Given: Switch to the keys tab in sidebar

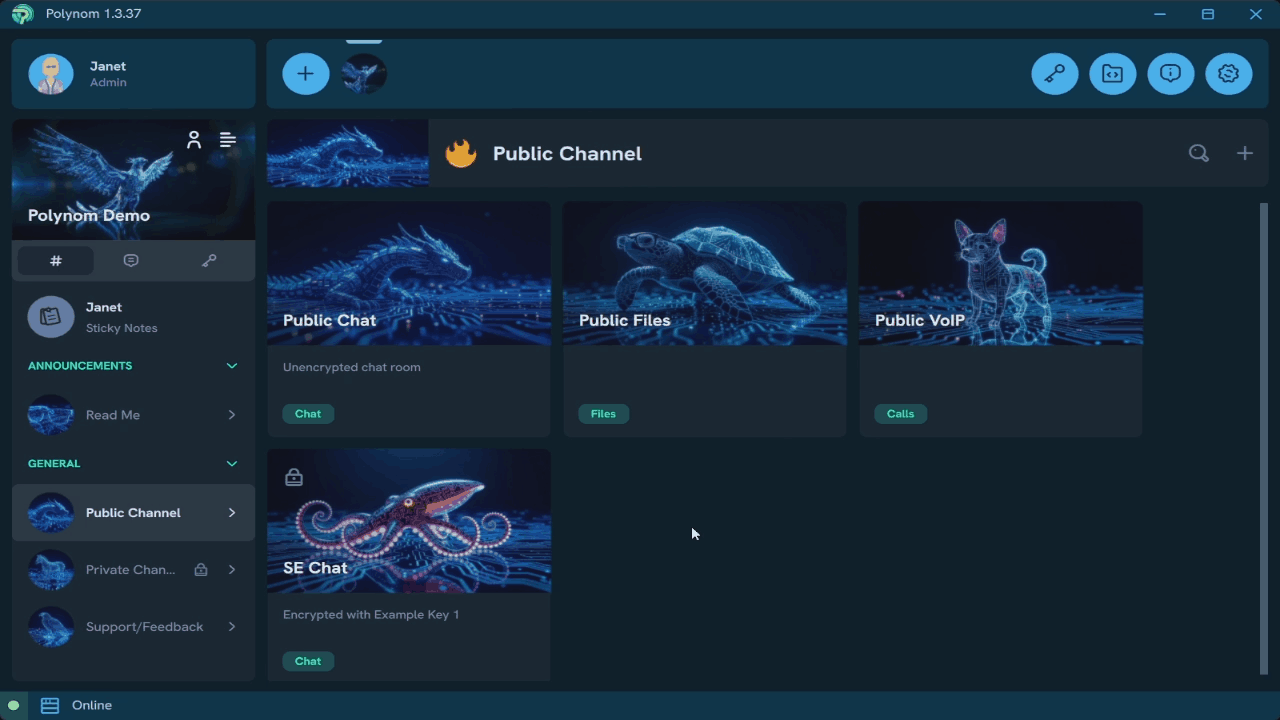Looking at the screenshot, I should 209,261.
